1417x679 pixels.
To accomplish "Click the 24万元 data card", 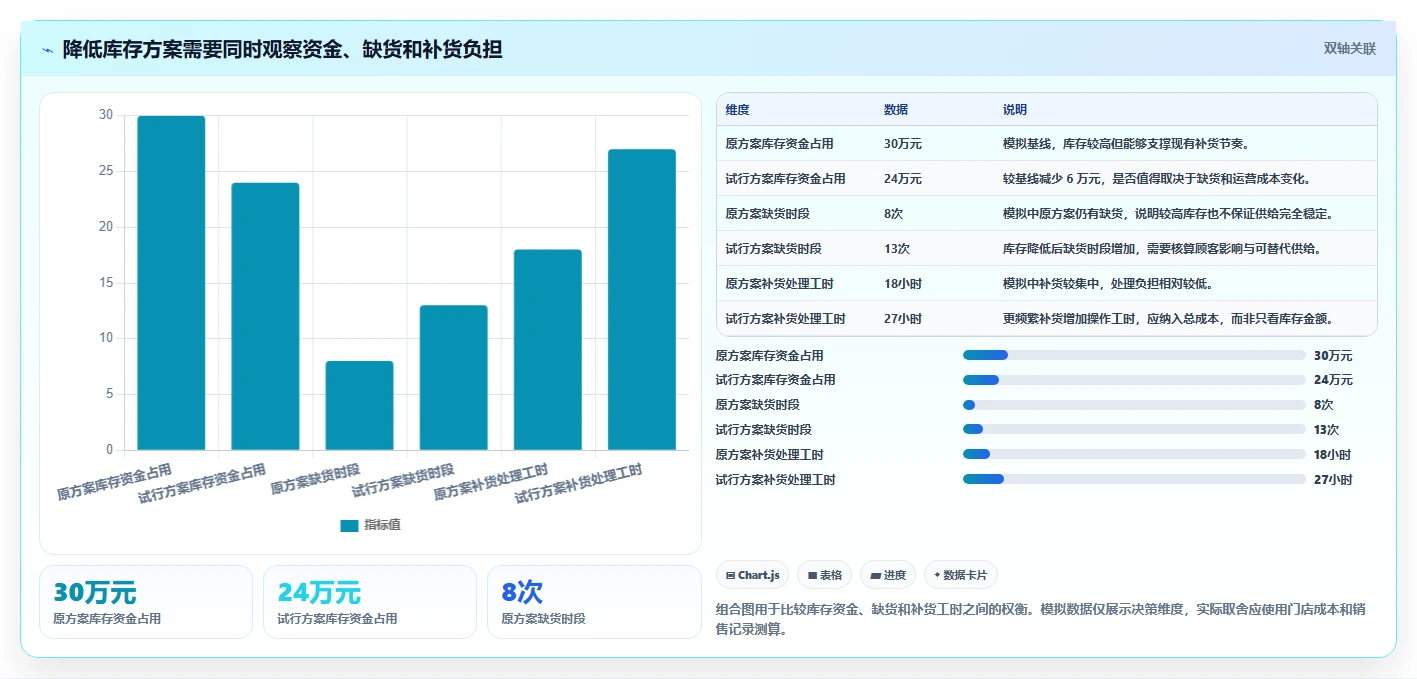I will [370, 602].
